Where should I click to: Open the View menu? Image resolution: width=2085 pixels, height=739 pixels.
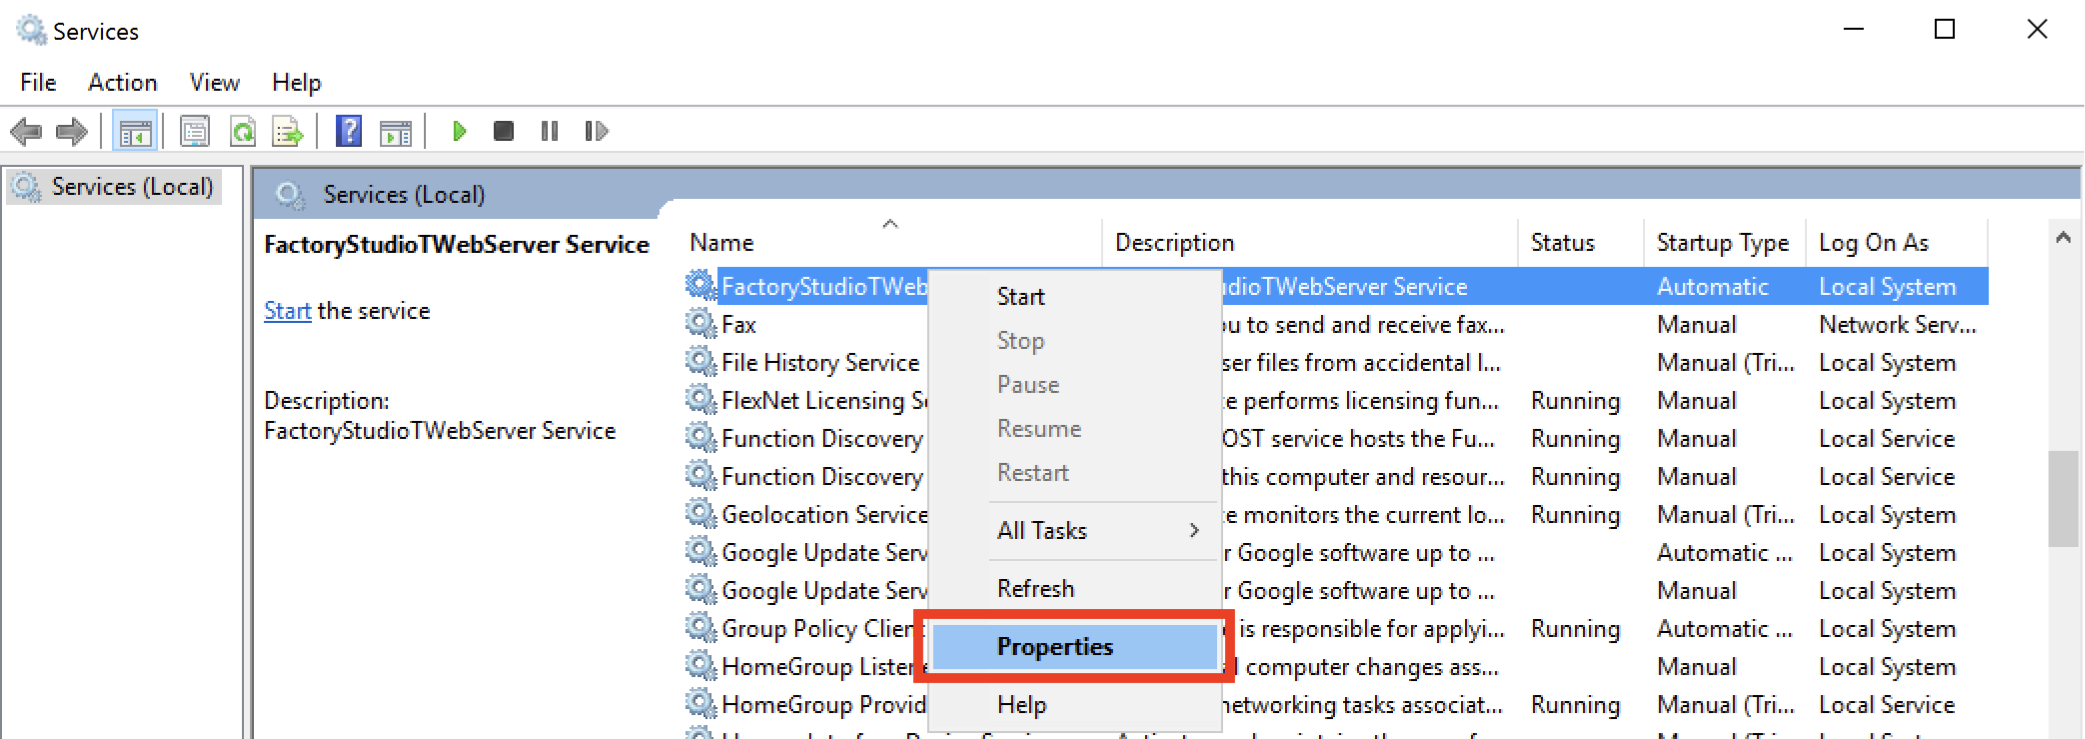pos(214,82)
